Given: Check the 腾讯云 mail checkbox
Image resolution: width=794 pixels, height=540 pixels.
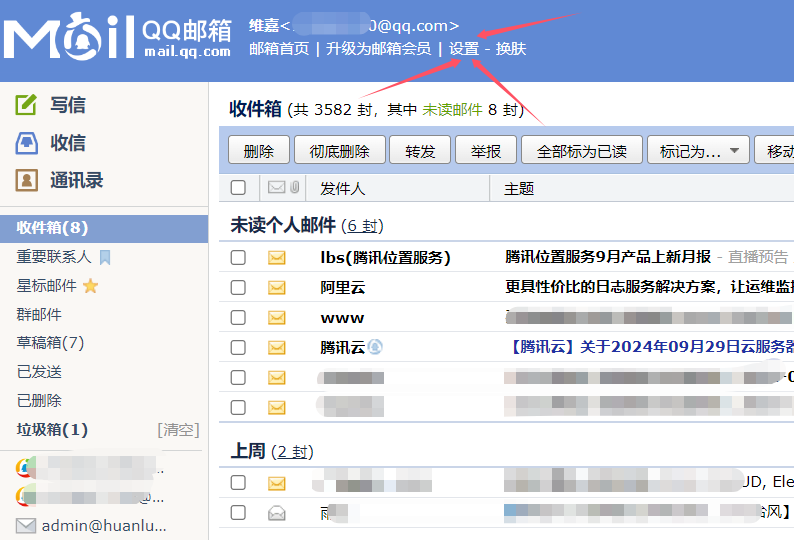Looking at the screenshot, I should (x=238, y=348).
